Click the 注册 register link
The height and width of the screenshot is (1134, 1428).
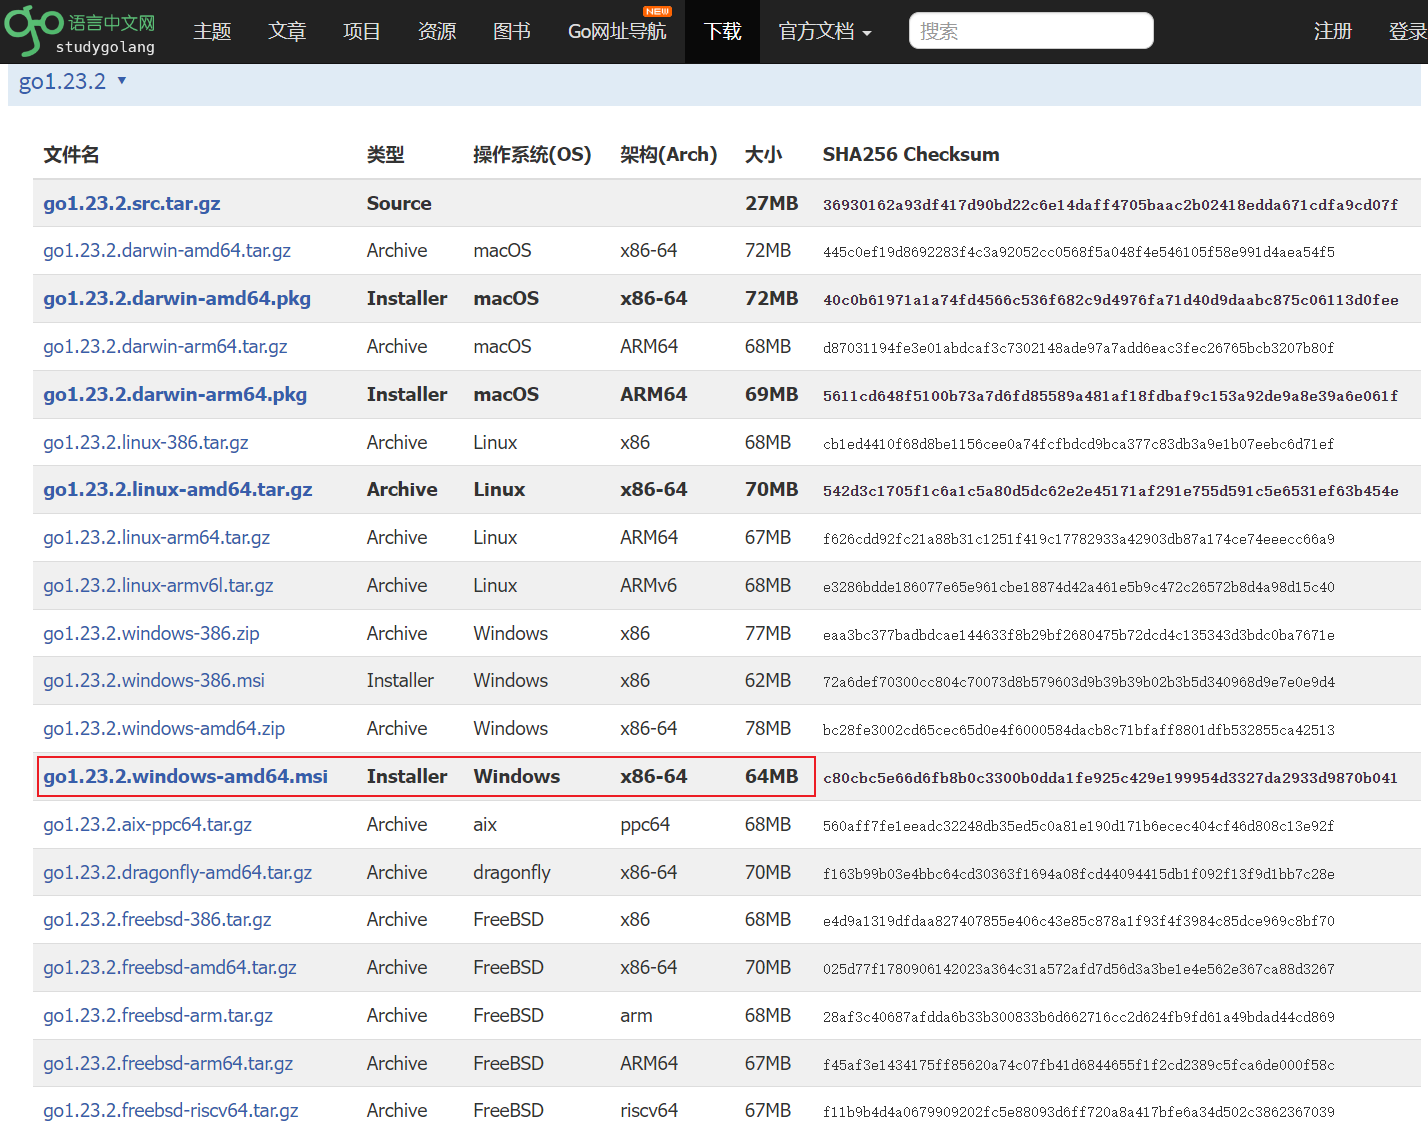point(1332,32)
